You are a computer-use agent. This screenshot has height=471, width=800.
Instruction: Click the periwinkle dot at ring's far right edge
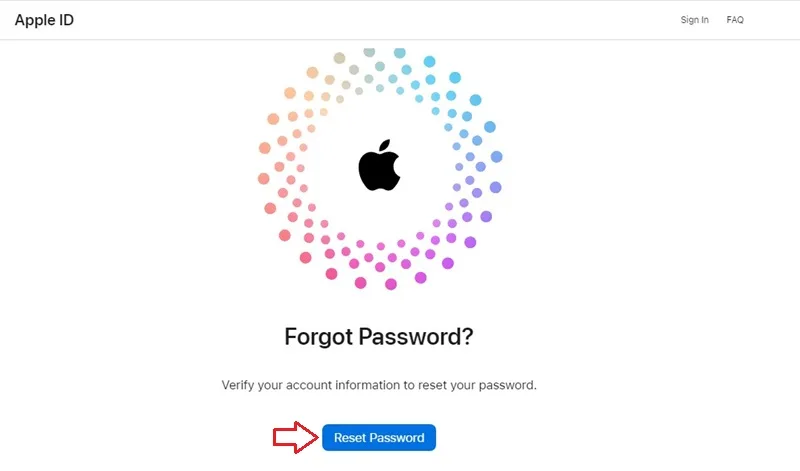[x=496, y=157]
